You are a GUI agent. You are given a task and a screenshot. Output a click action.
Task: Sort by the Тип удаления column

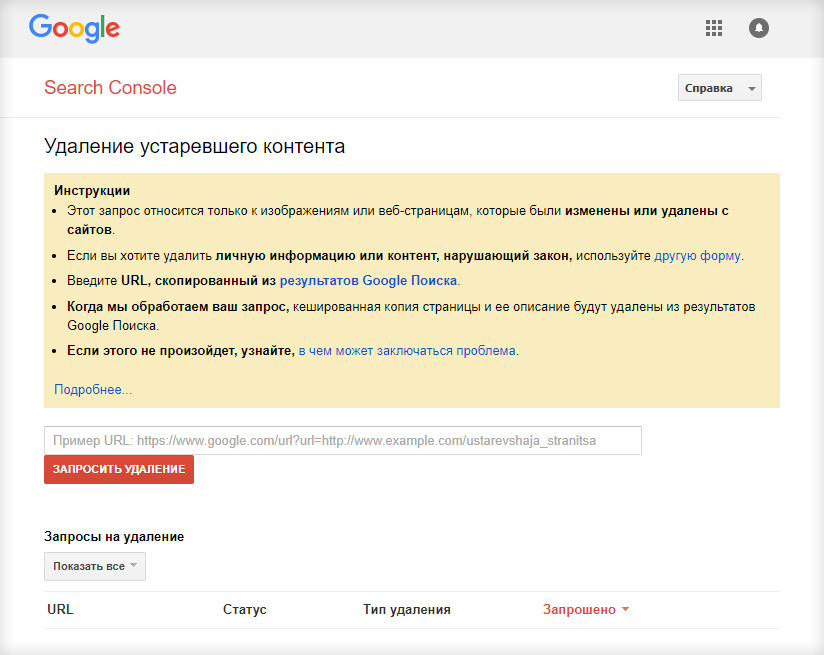pyautogui.click(x=407, y=609)
